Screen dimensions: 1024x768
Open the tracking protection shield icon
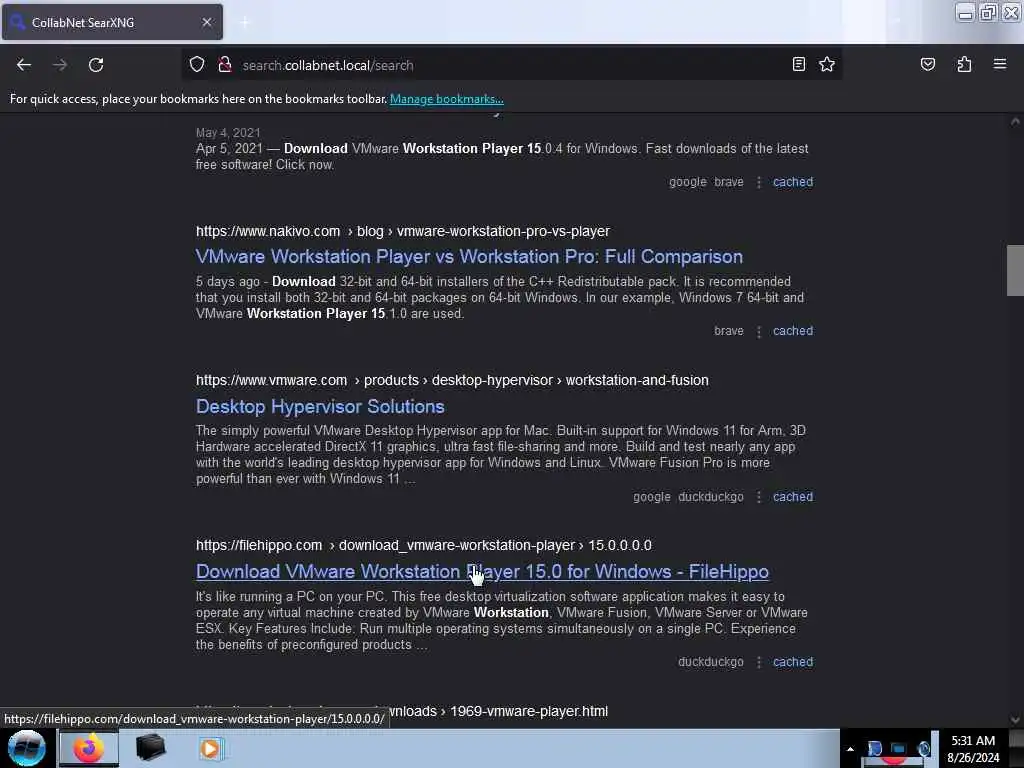click(x=197, y=65)
